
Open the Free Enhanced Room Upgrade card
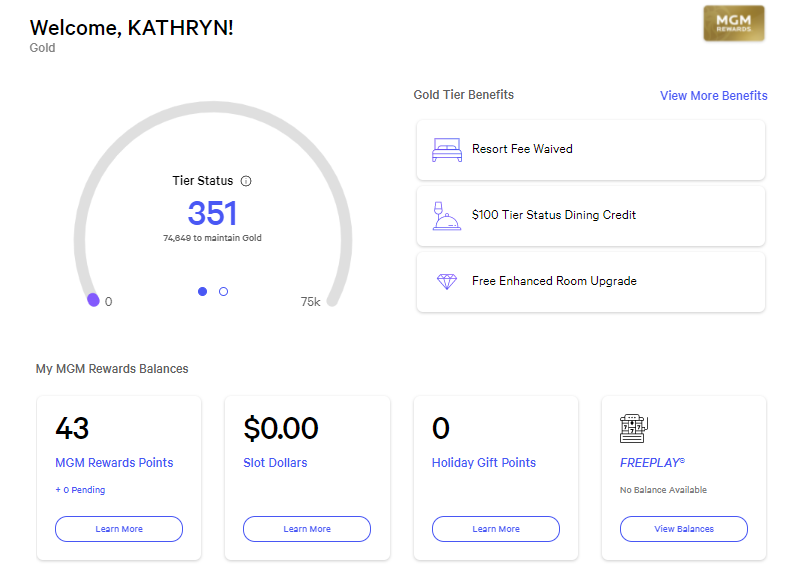[x=591, y=282]
